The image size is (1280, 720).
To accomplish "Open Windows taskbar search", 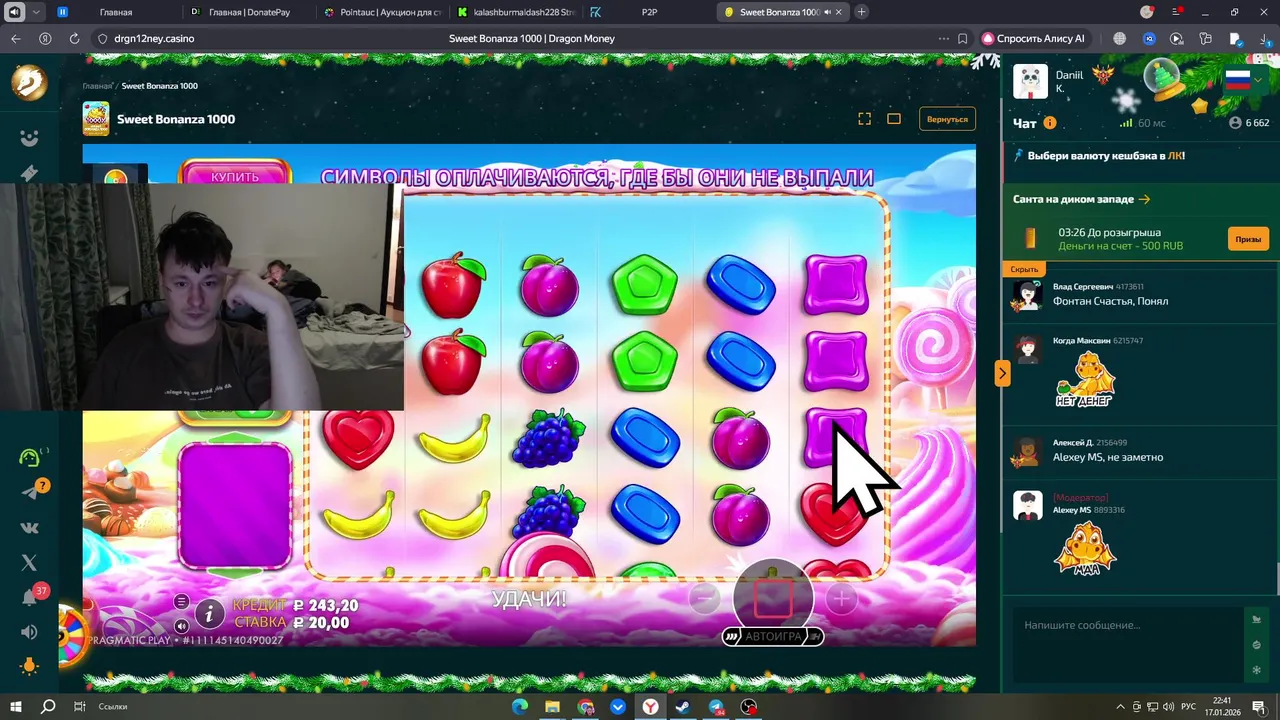I will click(x=47, y=706).
